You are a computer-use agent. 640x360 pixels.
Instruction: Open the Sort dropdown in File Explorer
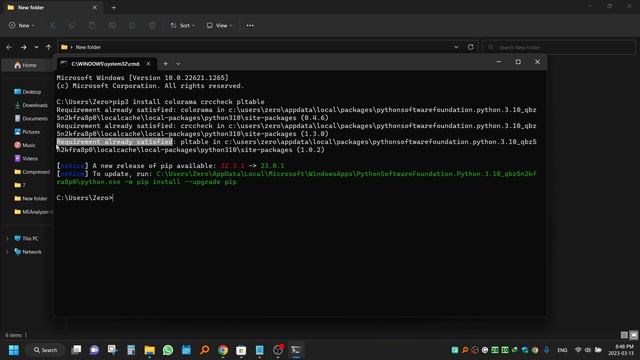click(182, 25)
